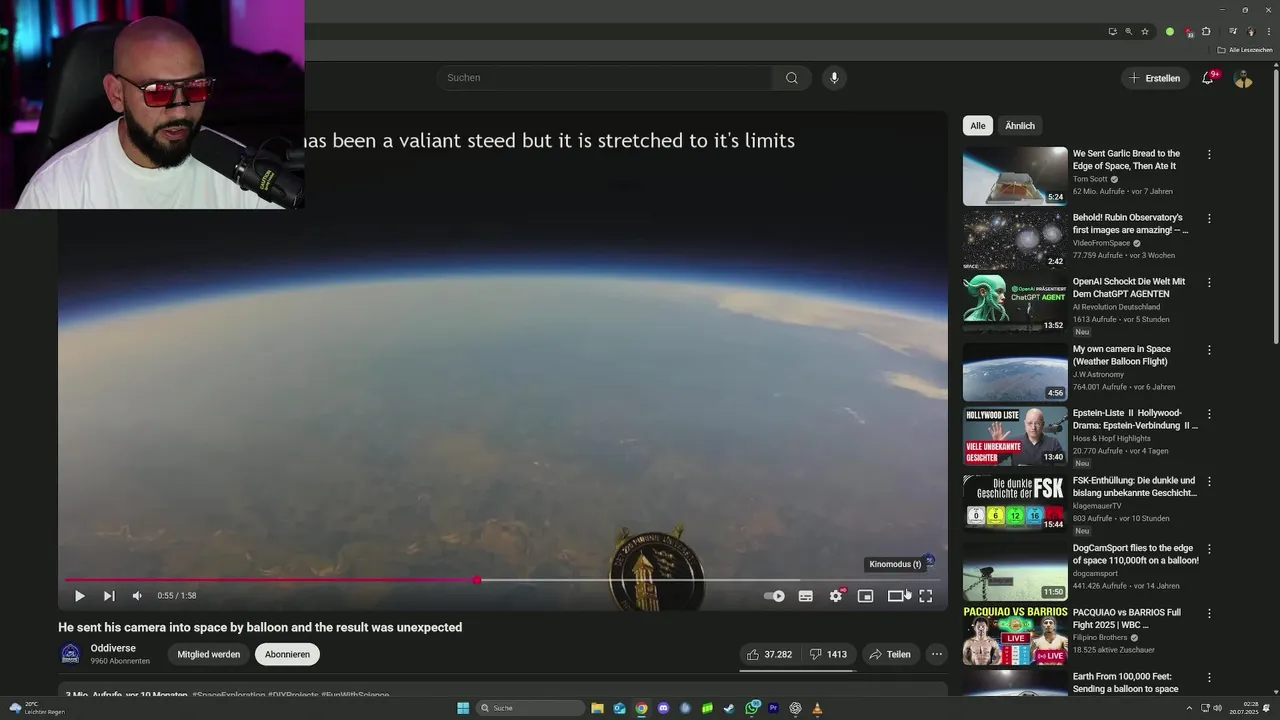
Task: Toggle the autoplay switch in player
Action: 775,596
